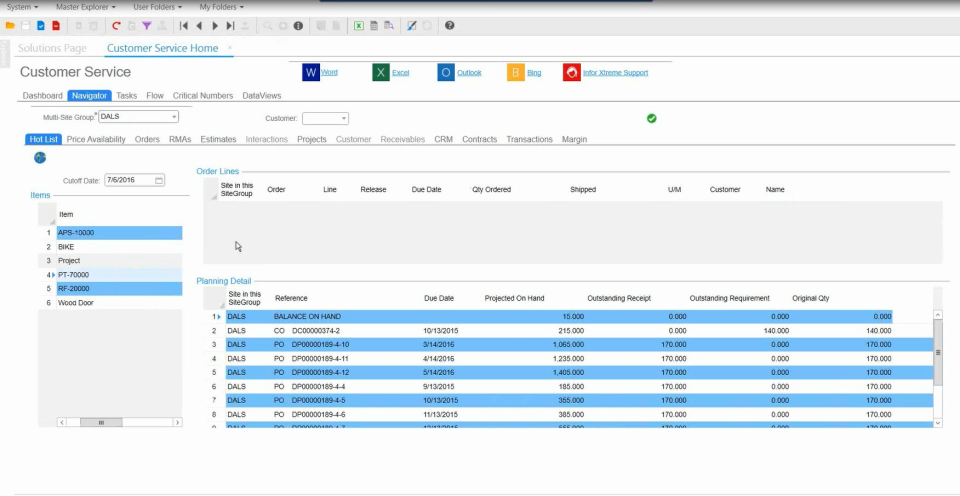Select the Tasks tab
The width and height of the screenshot is (960, 496).
126,96
